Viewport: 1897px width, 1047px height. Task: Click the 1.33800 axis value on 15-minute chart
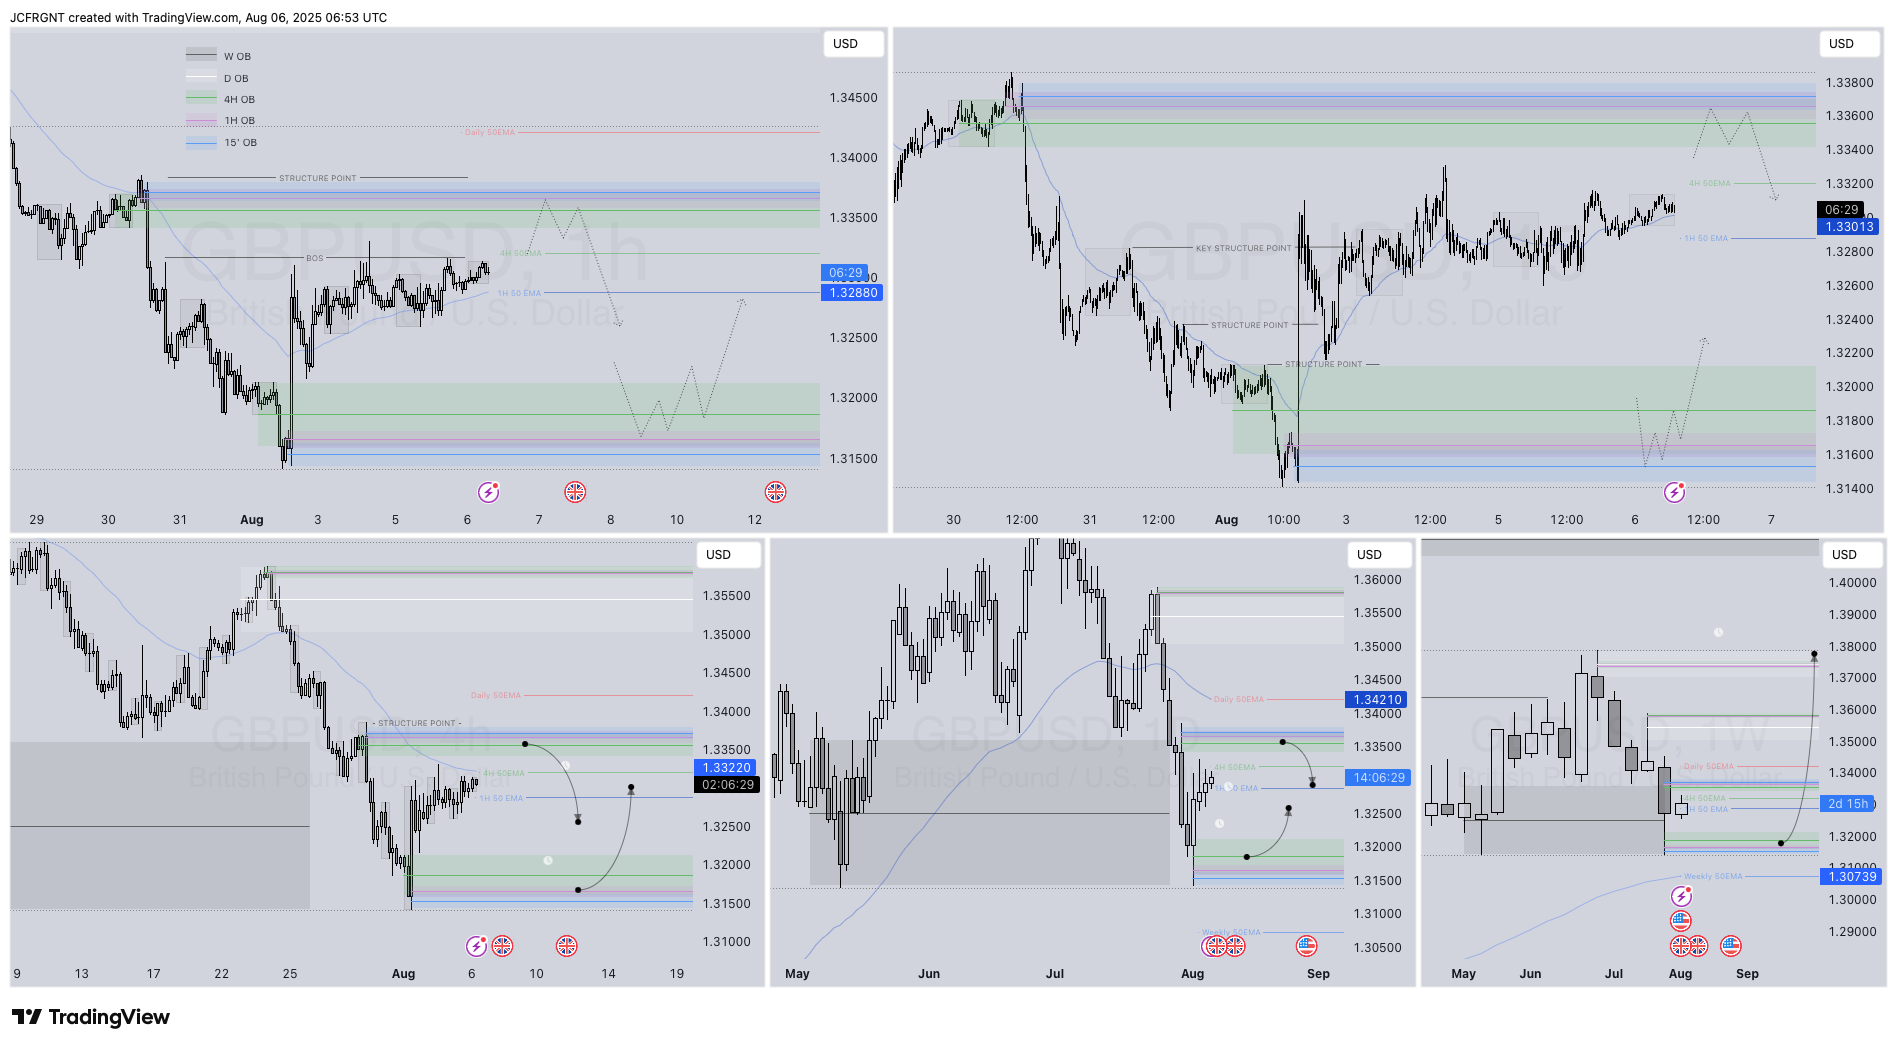pyautogui.click(x=1850, y=83)
